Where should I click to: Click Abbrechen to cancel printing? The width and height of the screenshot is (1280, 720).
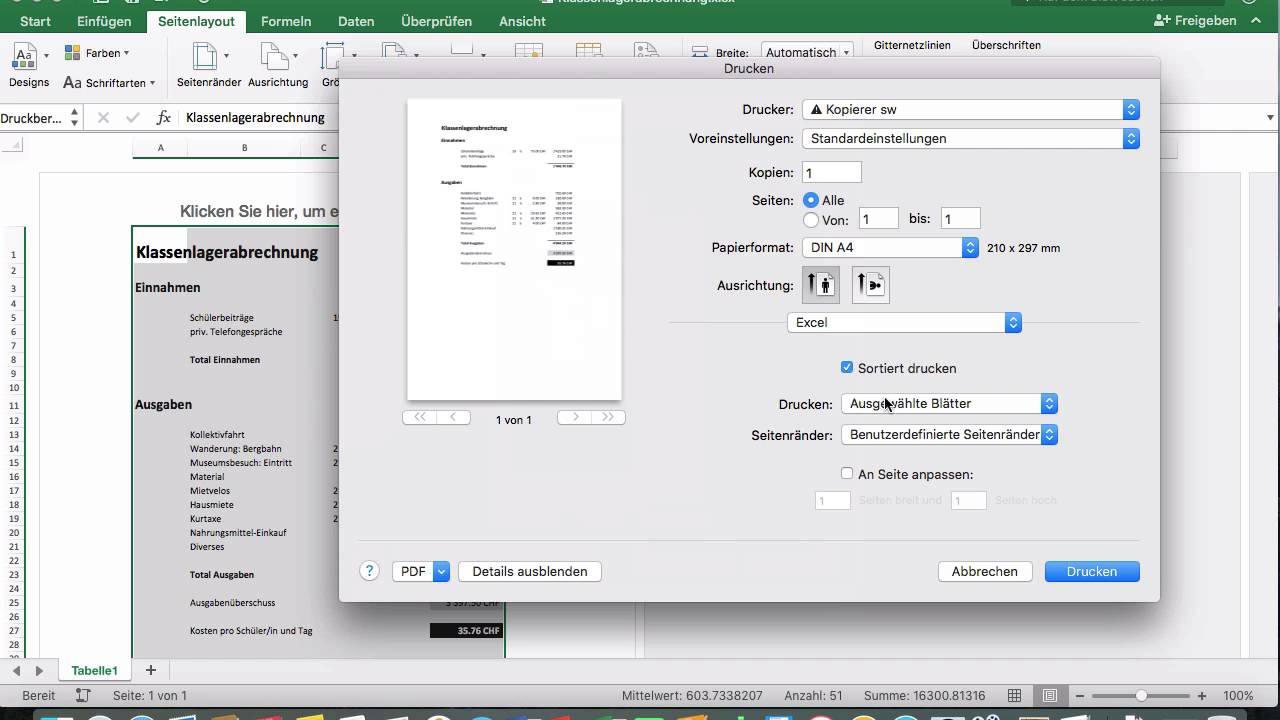pos(985,572)
